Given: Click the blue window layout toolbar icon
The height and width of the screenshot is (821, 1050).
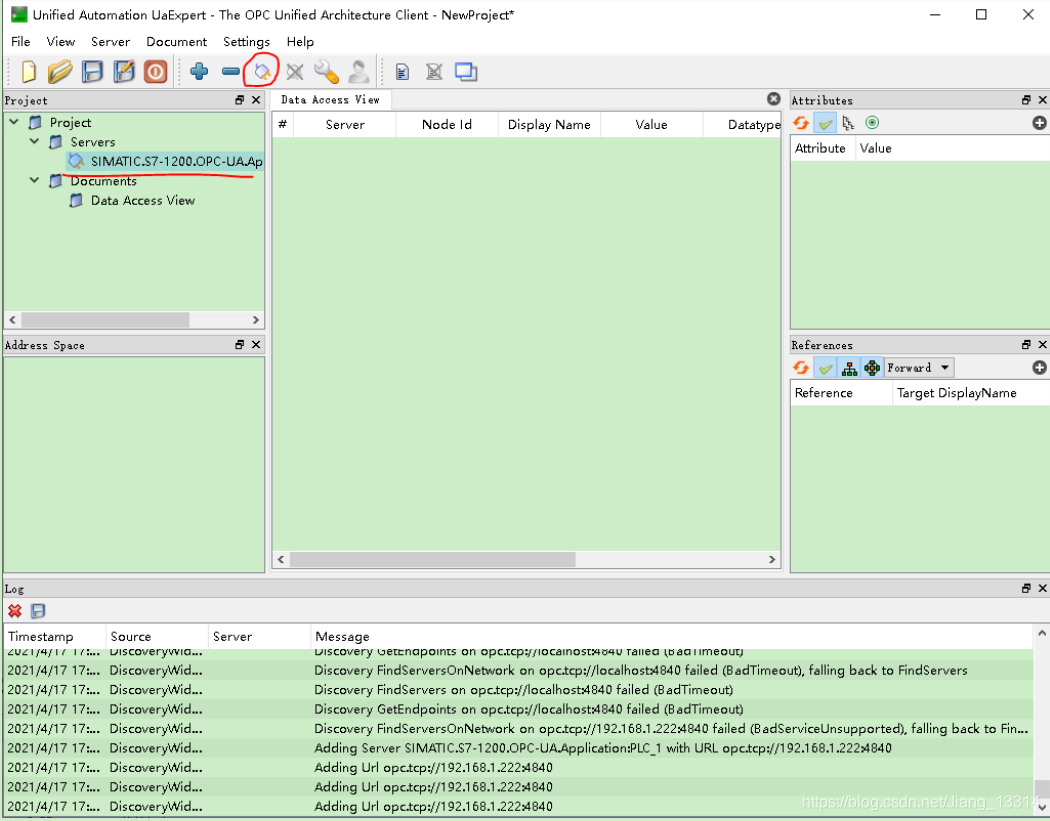Looking at the screenshot, I should tap(466, 72).
